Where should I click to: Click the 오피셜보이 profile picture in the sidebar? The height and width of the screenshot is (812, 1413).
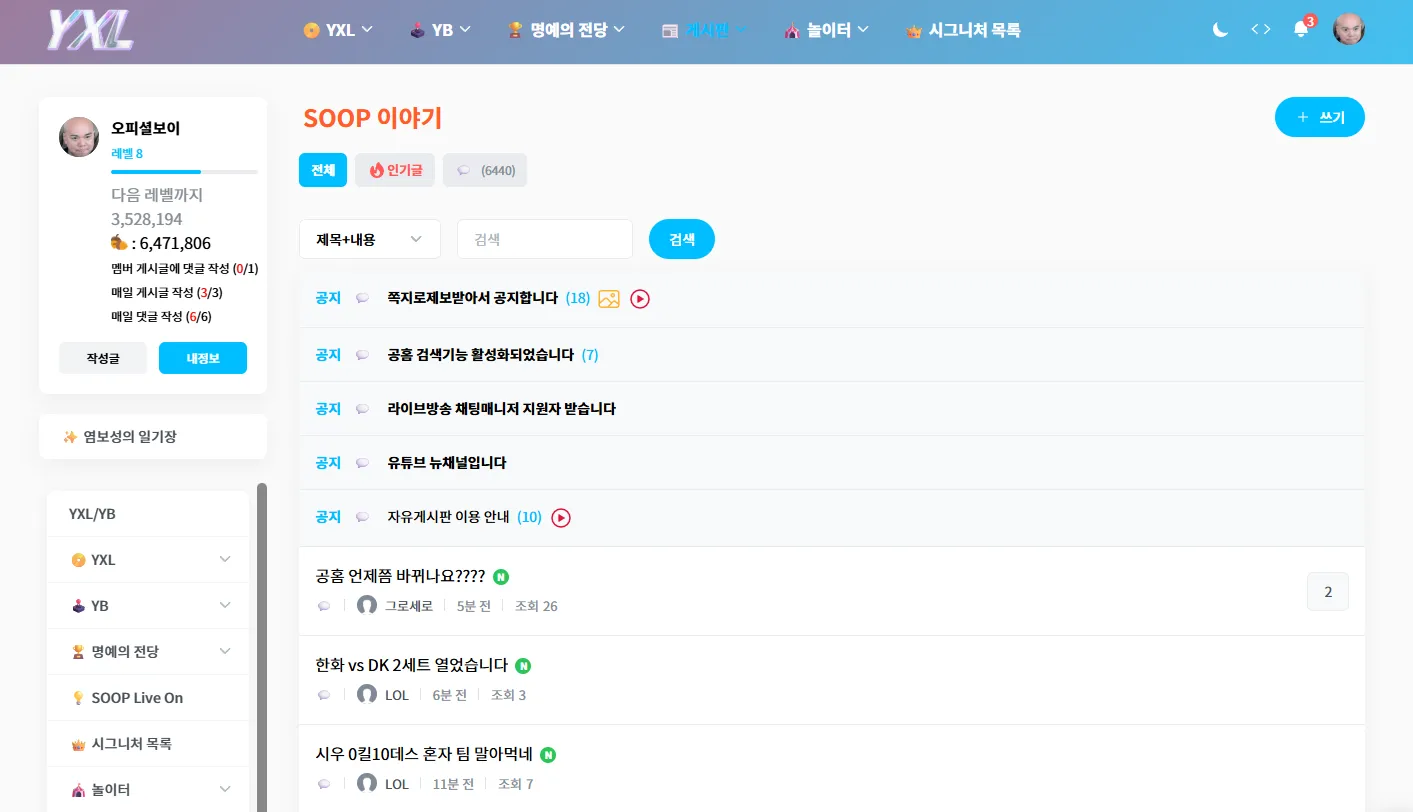pos(79,137)
